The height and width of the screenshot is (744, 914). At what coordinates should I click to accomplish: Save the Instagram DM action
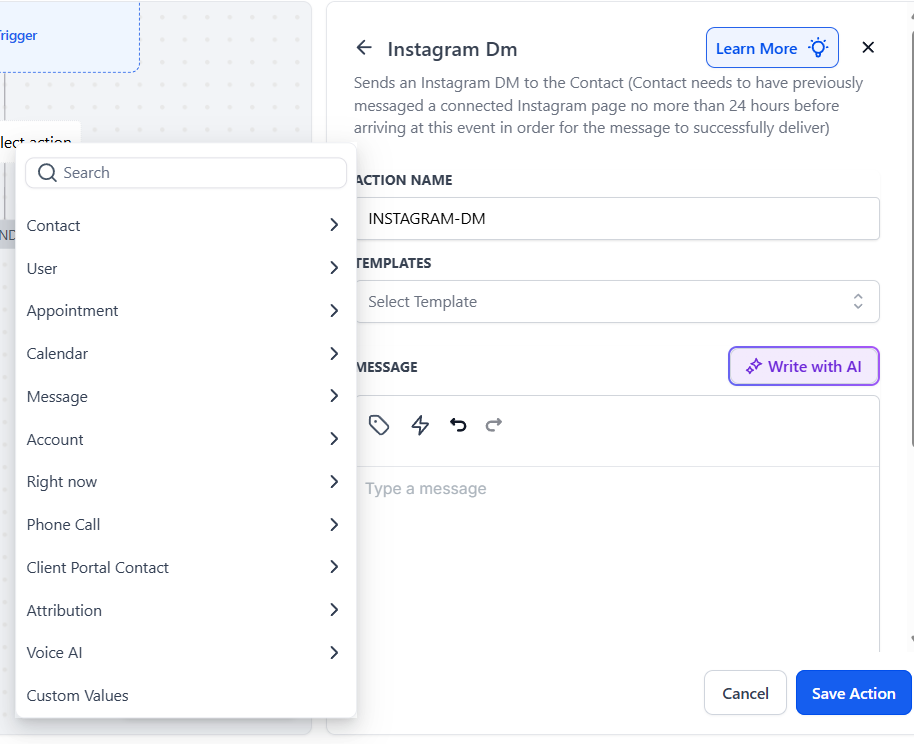[x=853, y=693]
